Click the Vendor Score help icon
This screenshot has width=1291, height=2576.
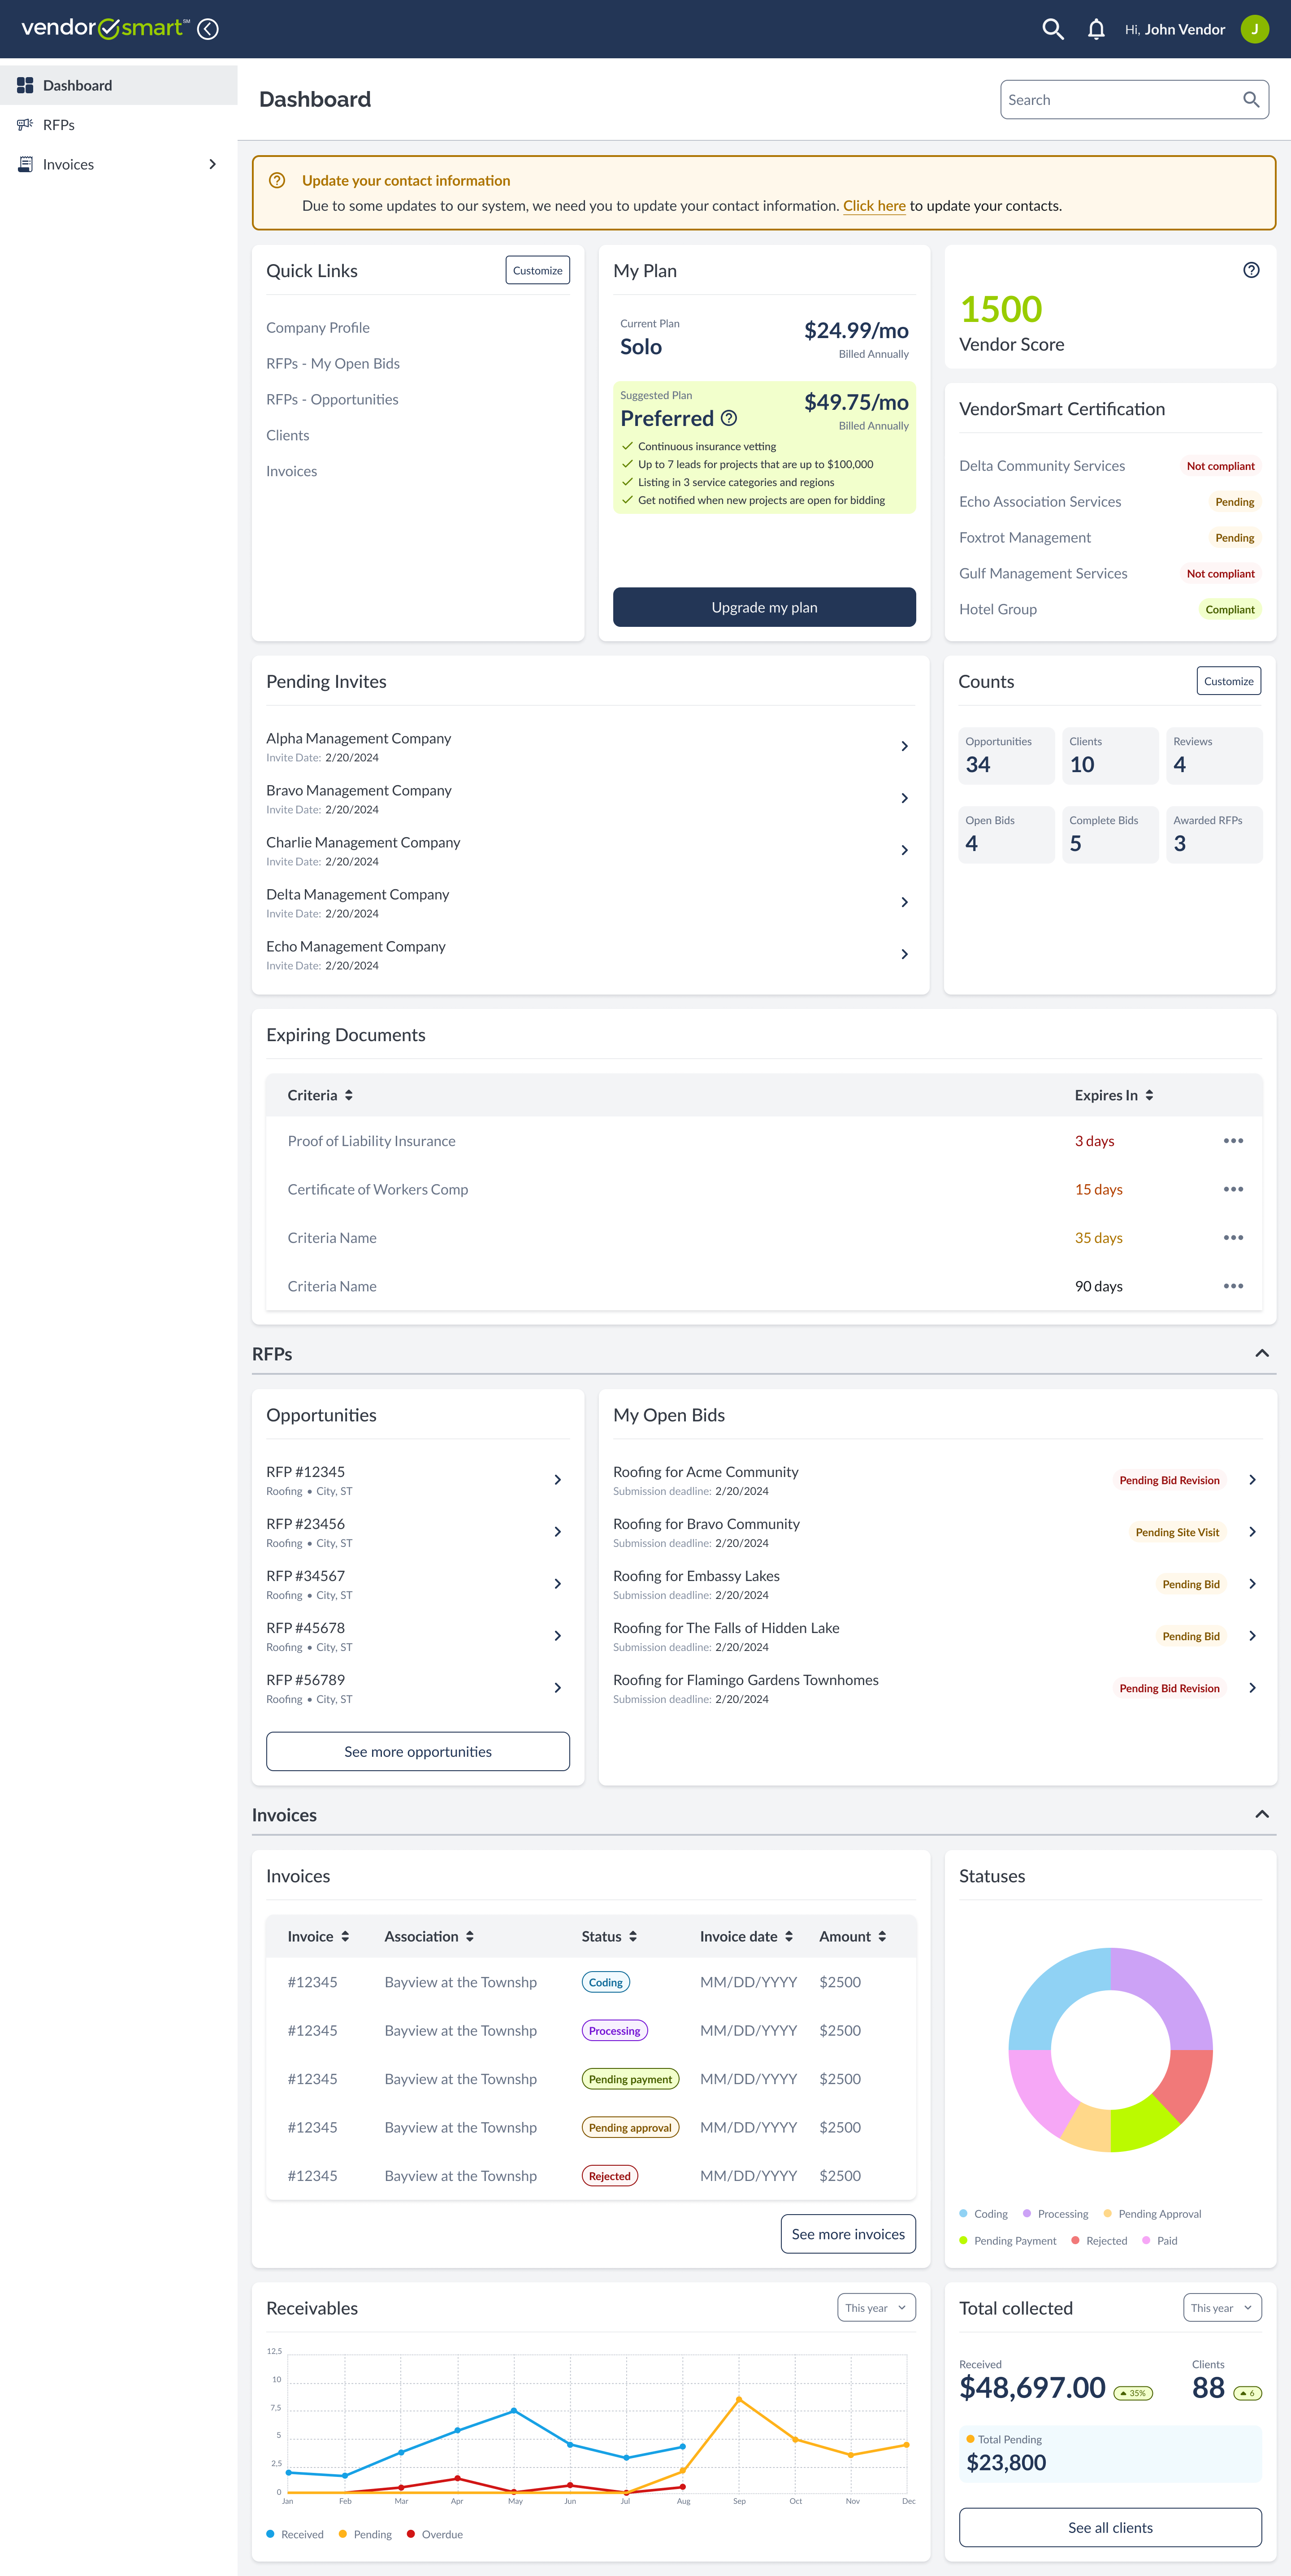tap(1251, 270)
